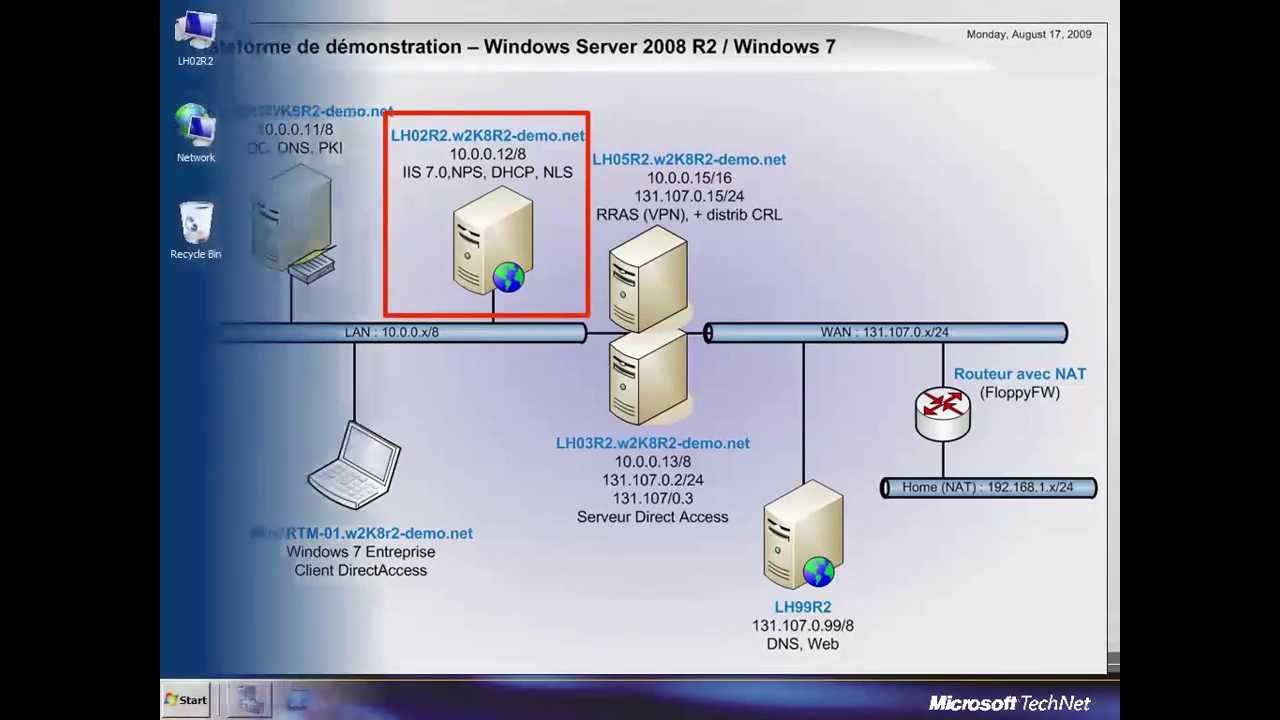Click the text 'Client DirectAccess'

point(361,570)
